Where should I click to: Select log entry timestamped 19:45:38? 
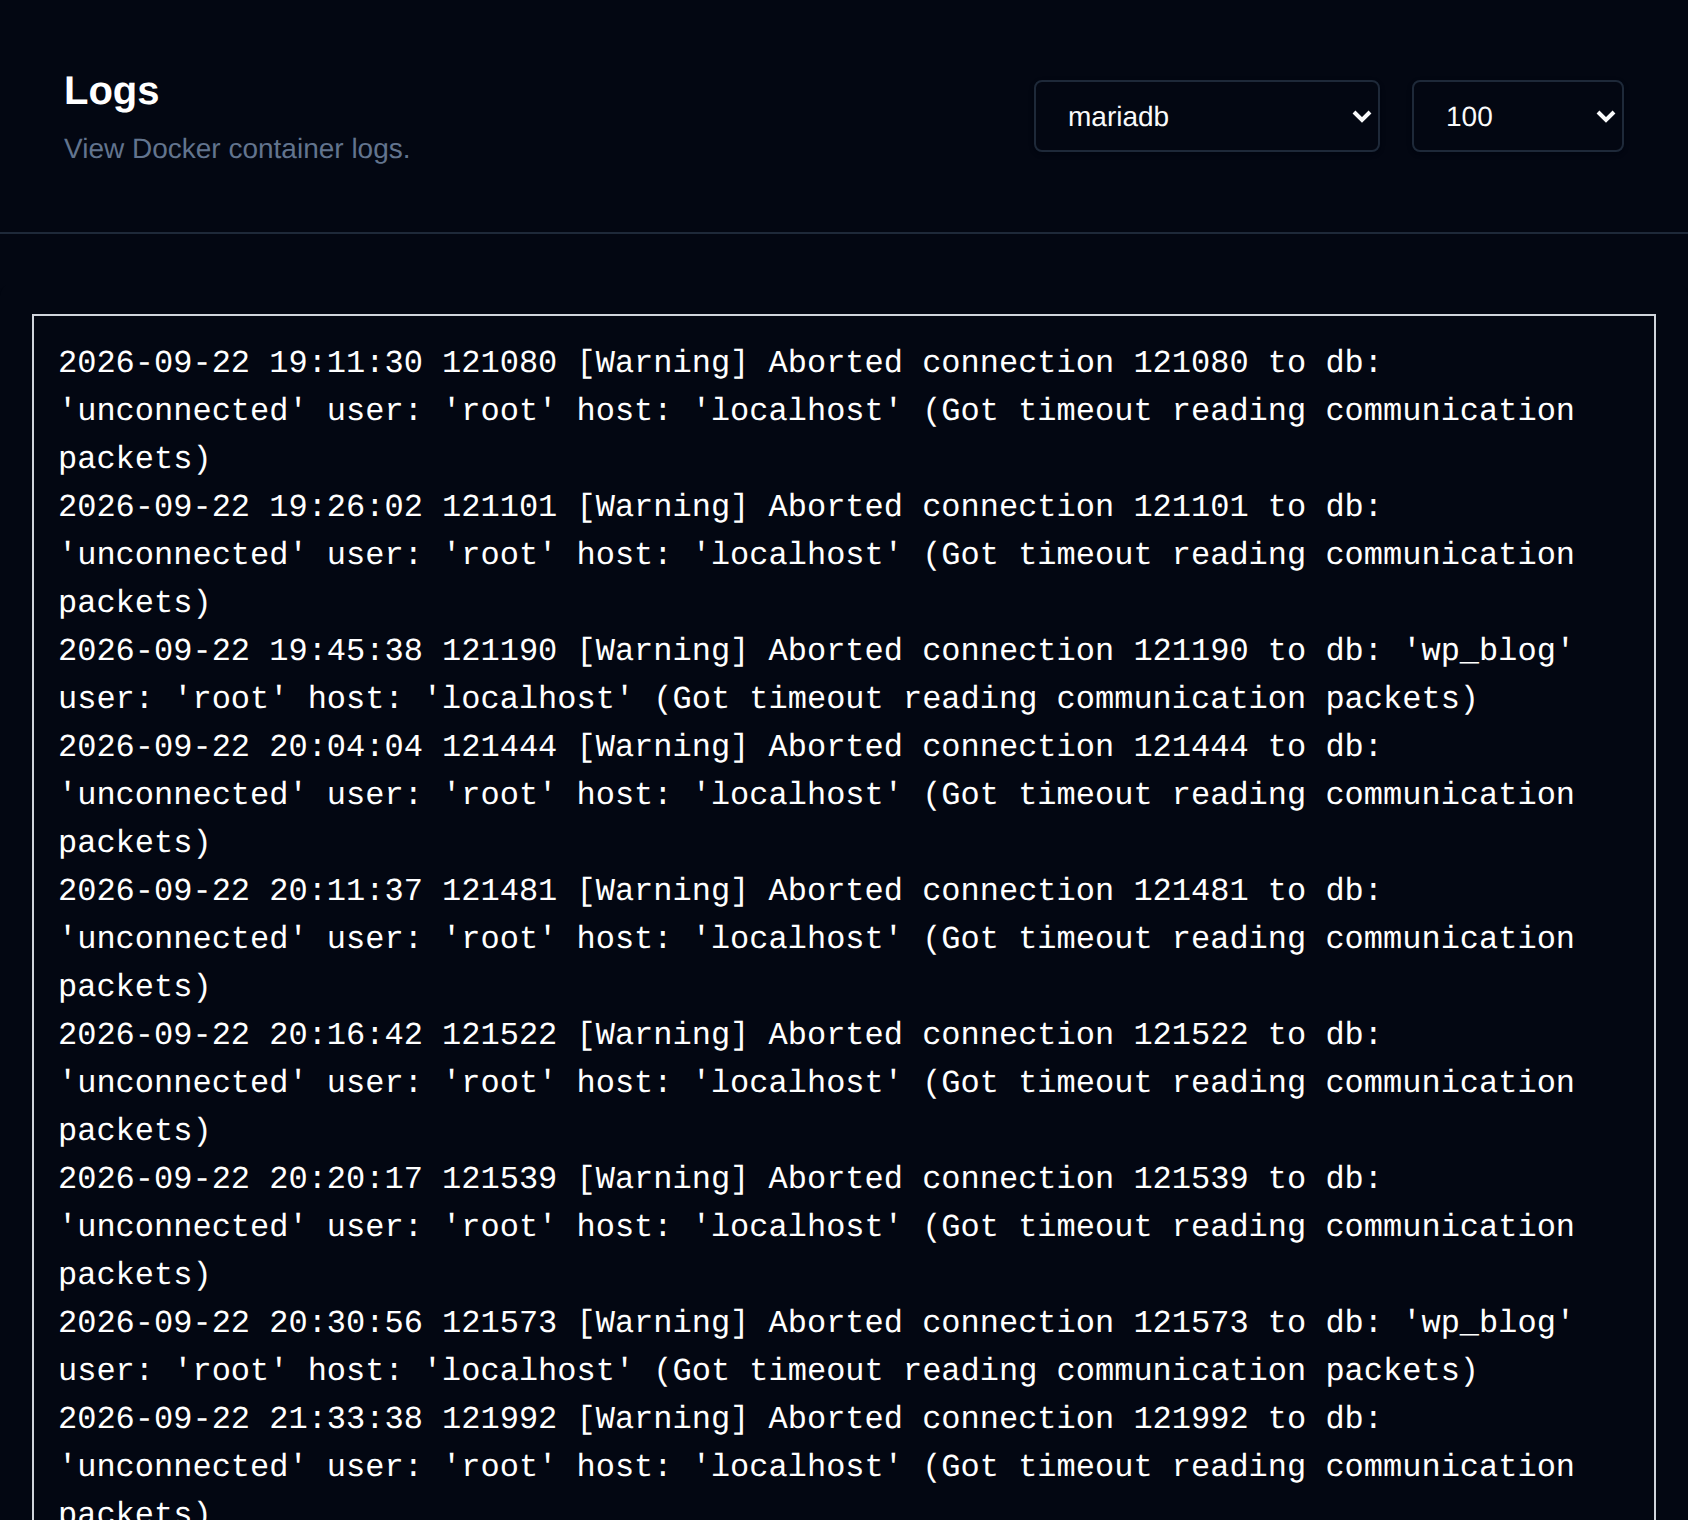(x=816, y=674)
